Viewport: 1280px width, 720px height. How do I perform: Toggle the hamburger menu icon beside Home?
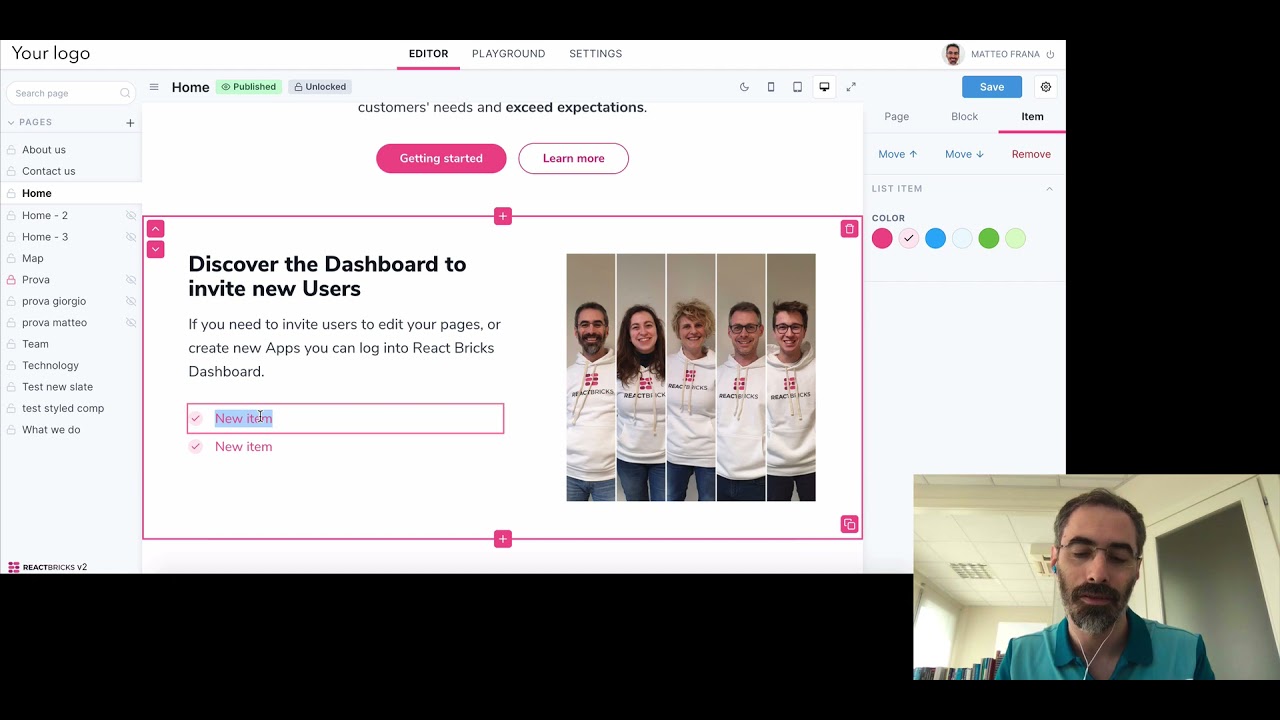[x=154, y=87]
